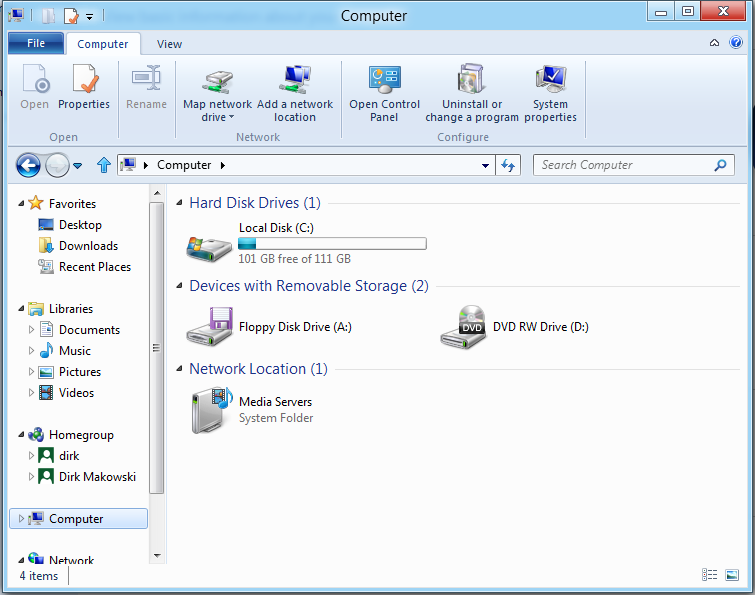Minimize the ribbon with the chevron

[x=715, y=43]
